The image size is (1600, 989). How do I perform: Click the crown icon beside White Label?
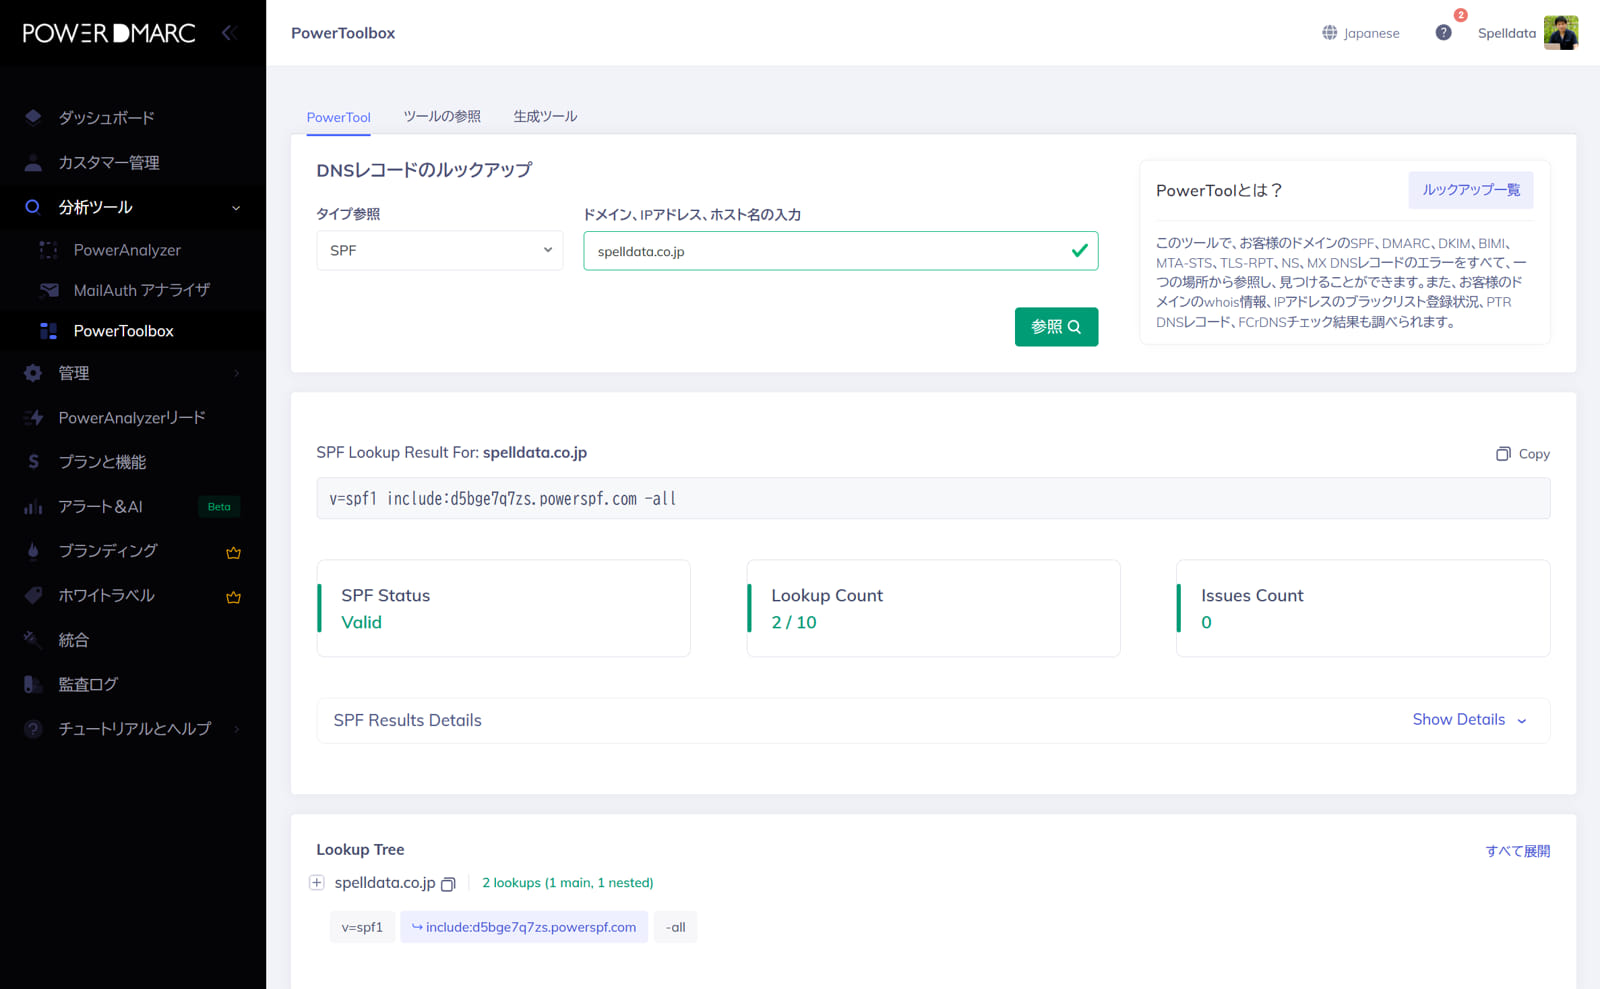tap(233, 597)
